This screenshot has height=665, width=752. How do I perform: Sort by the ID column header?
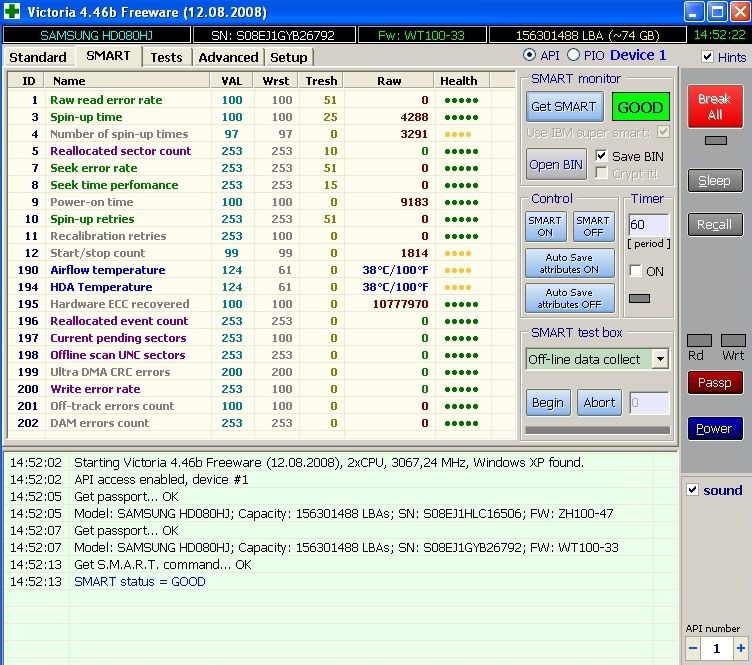point(26,81)
